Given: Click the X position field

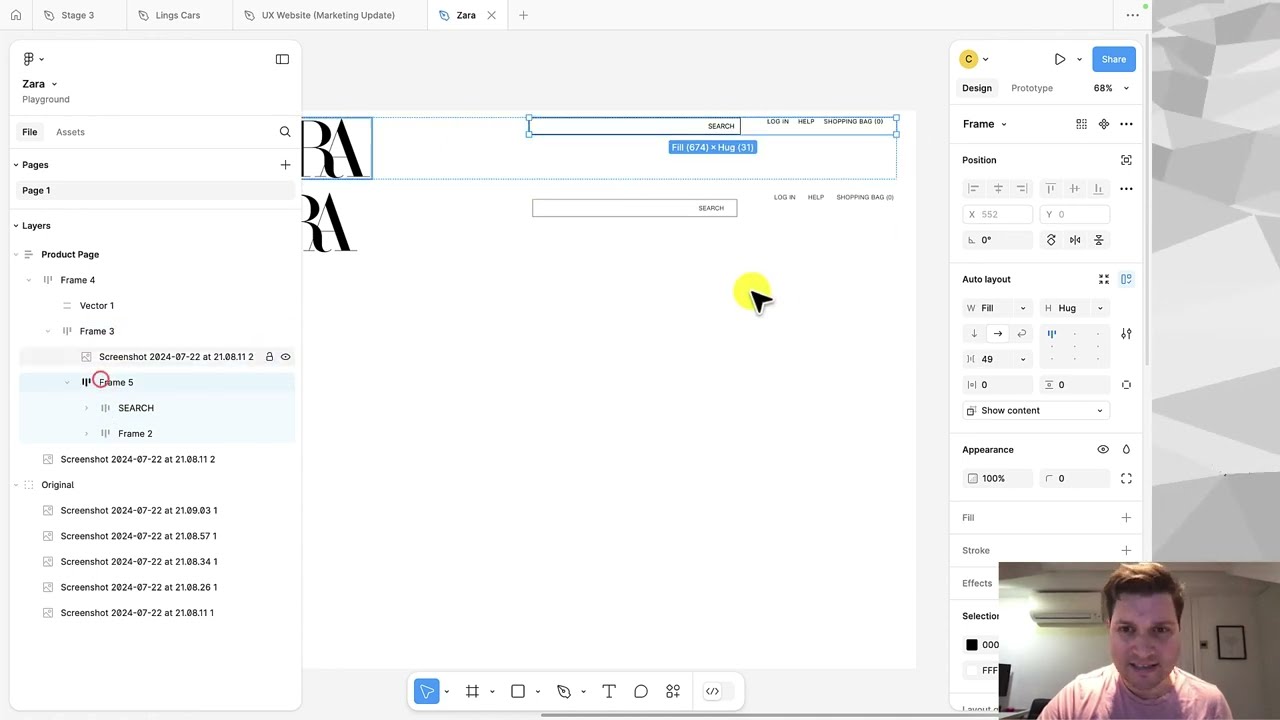Looking at the screenshot, I should point(997,214).
